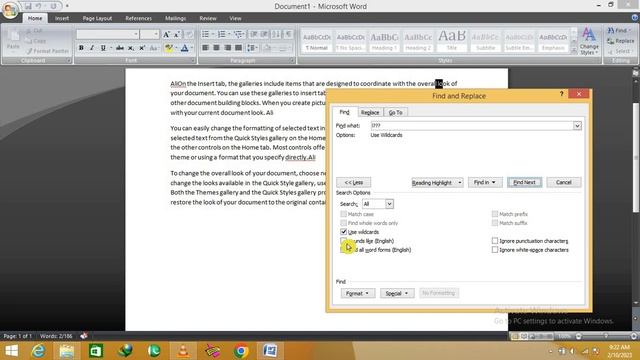The width and height of the screenshot is (640, 360).
Task: Tick the Match case checkbox
Action: coord(344,214)
